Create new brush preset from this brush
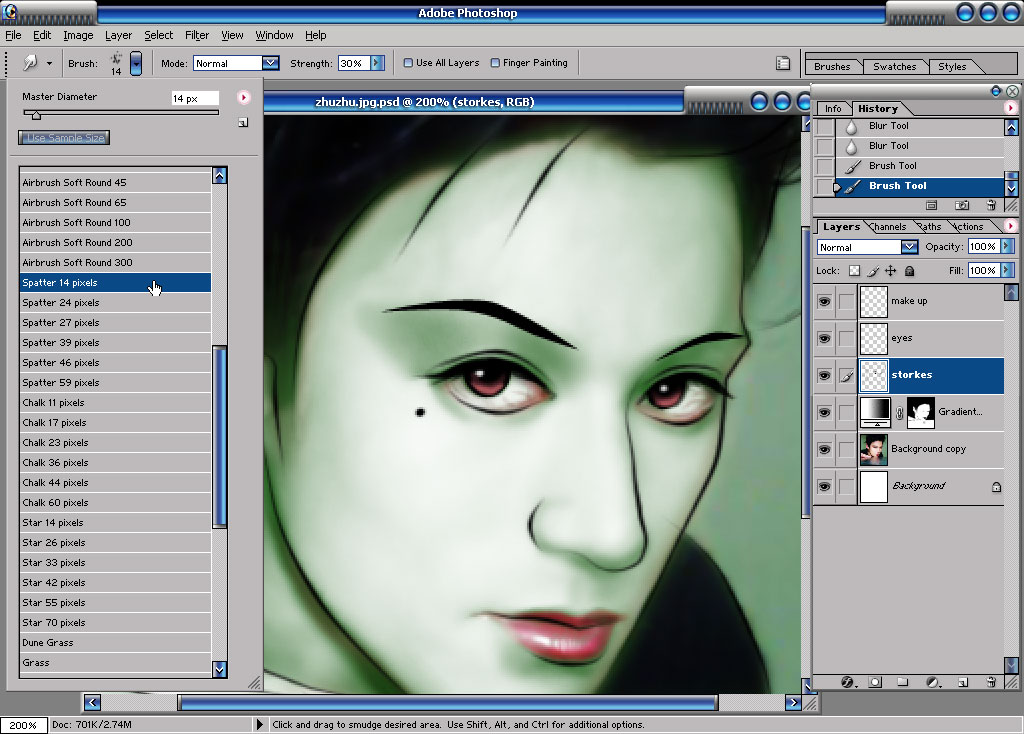This screenshot has height=734, width=1024. (243, 122)
